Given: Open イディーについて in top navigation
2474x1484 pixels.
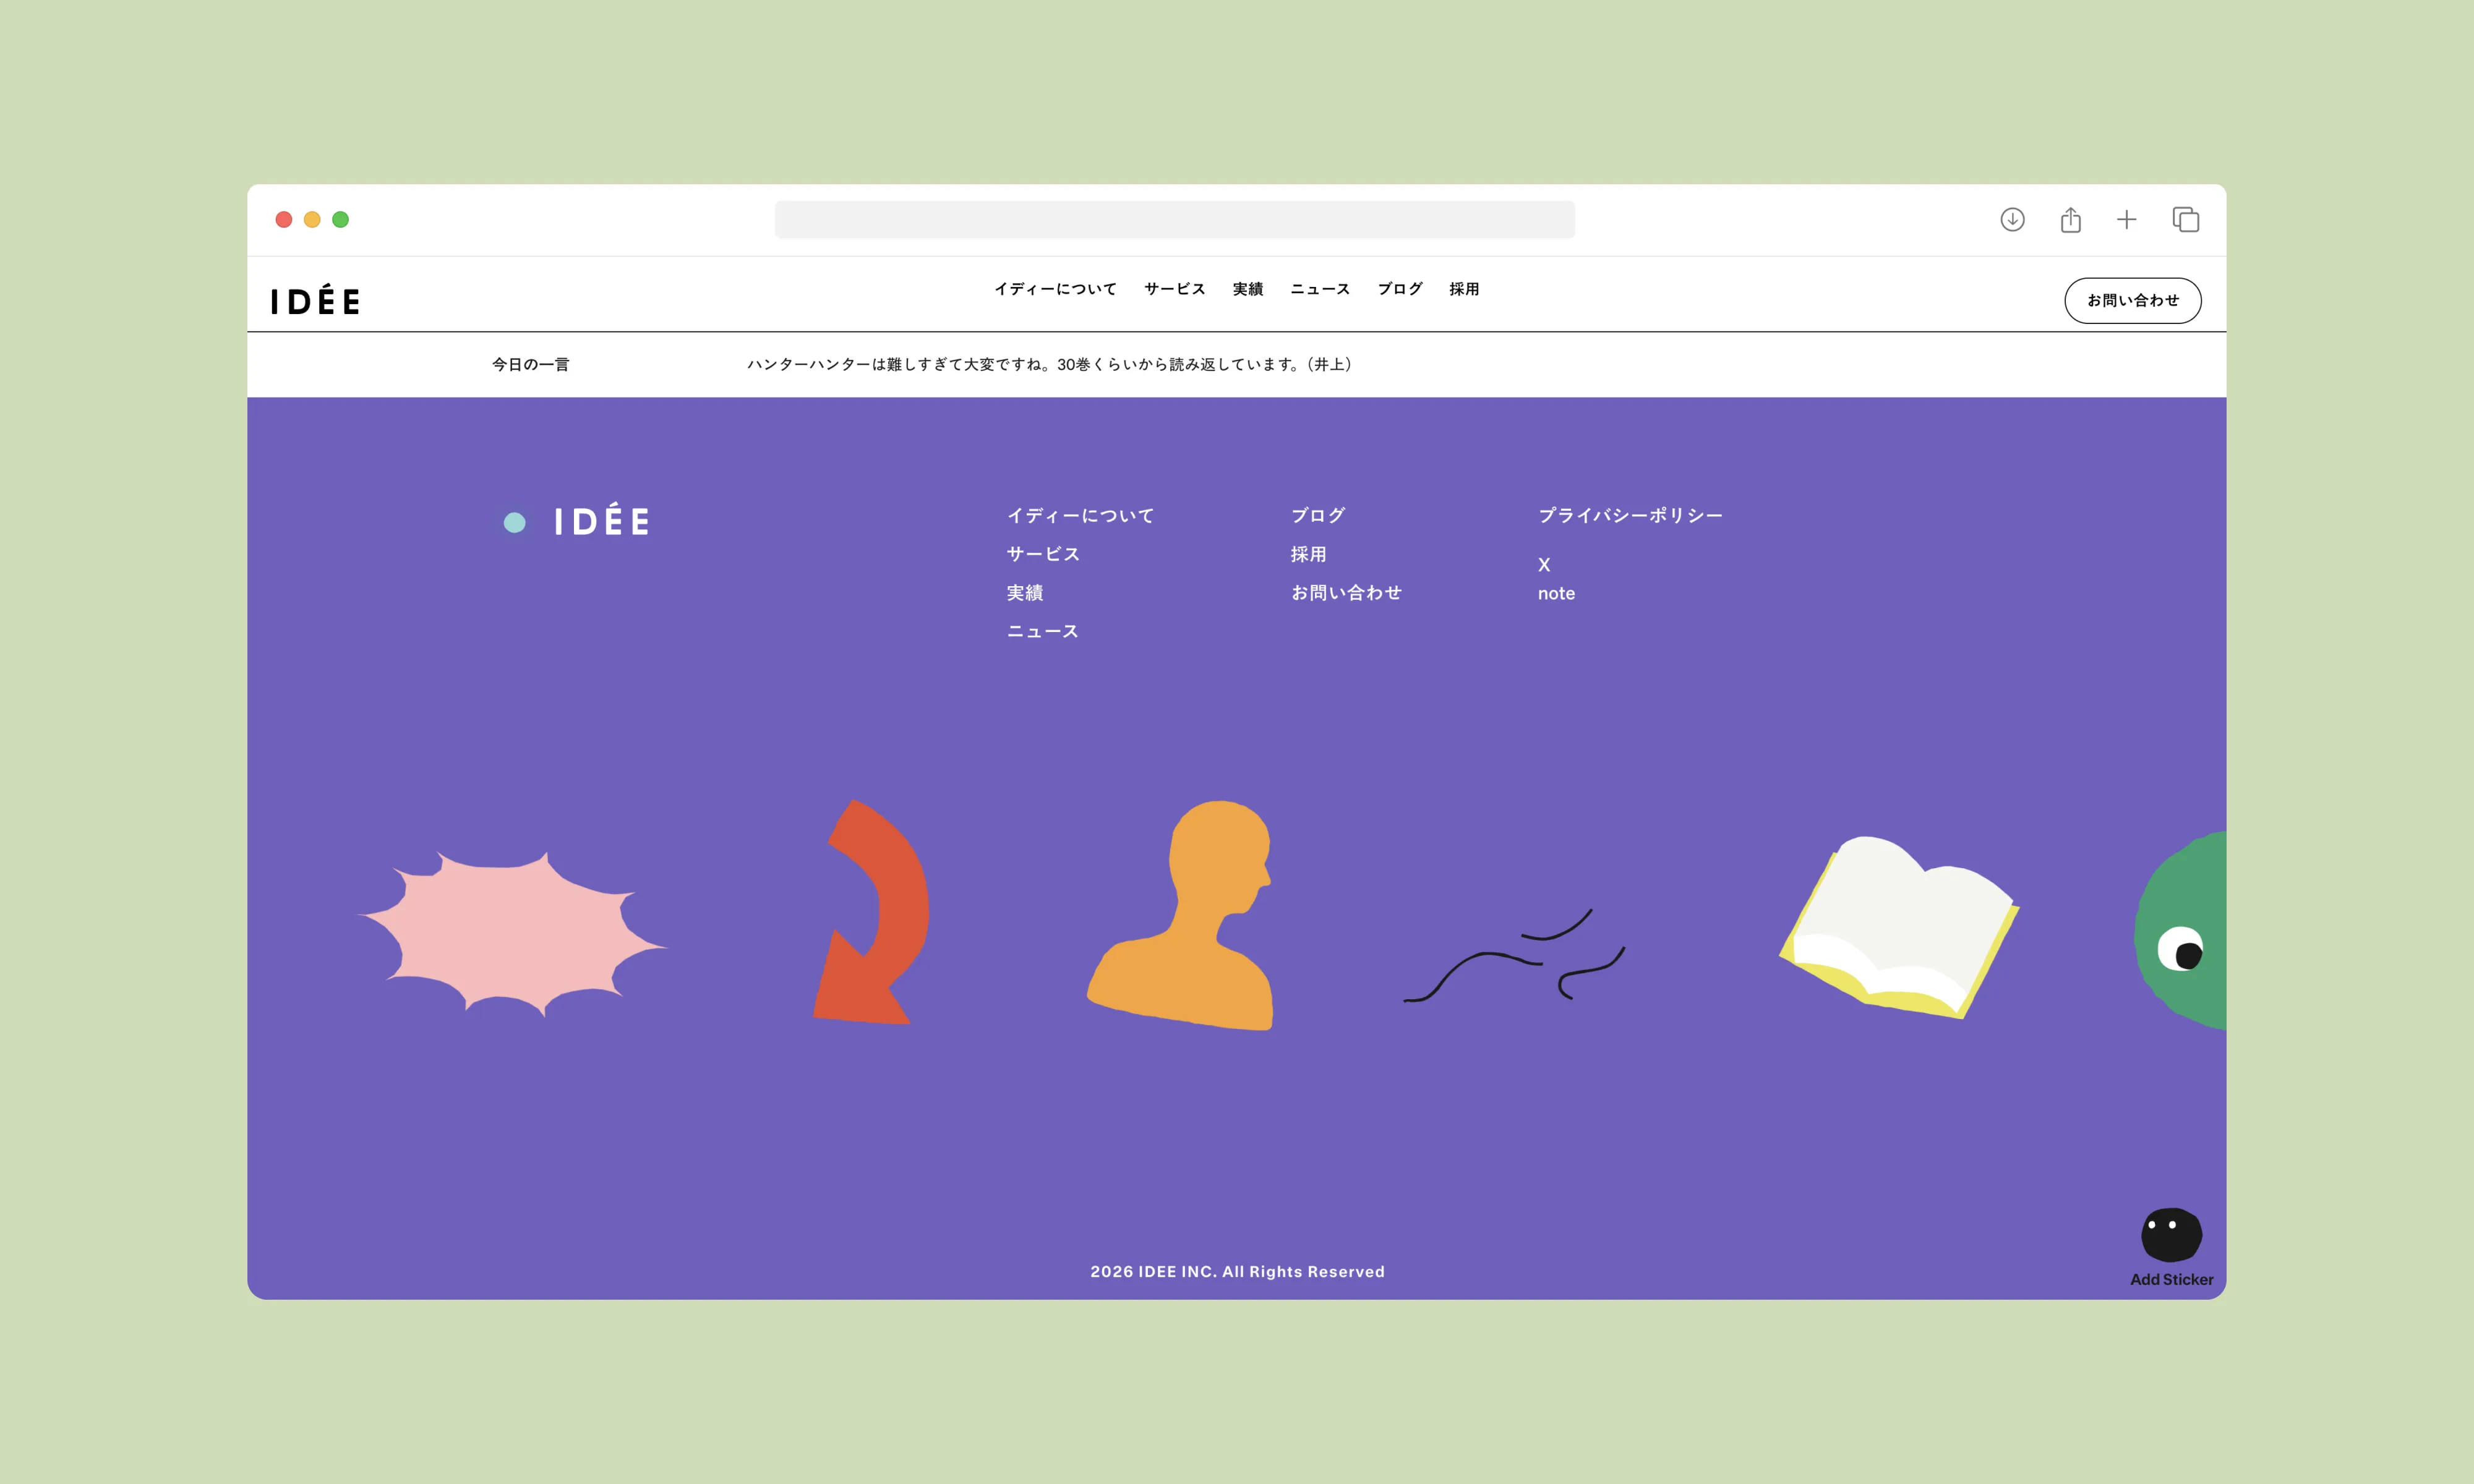Looking at the screenshot, I should tap(1055, 289).
